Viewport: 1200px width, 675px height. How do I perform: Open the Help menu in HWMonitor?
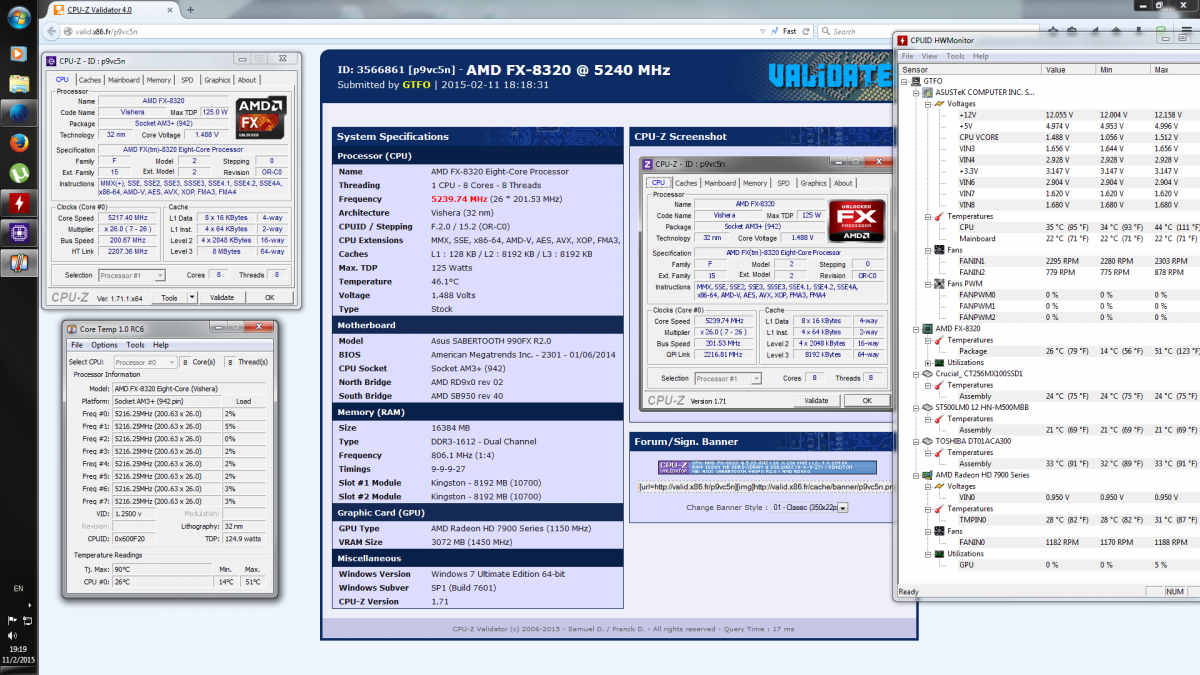[981, 56]
